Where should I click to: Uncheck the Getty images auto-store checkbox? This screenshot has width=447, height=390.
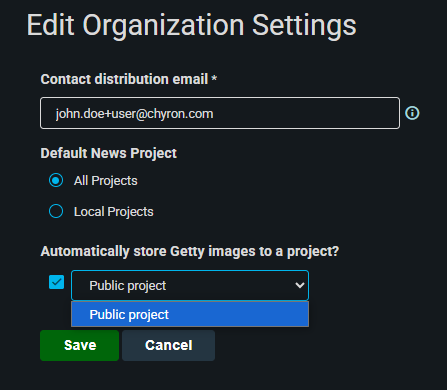pyautogui.click(x=57, y=282)
